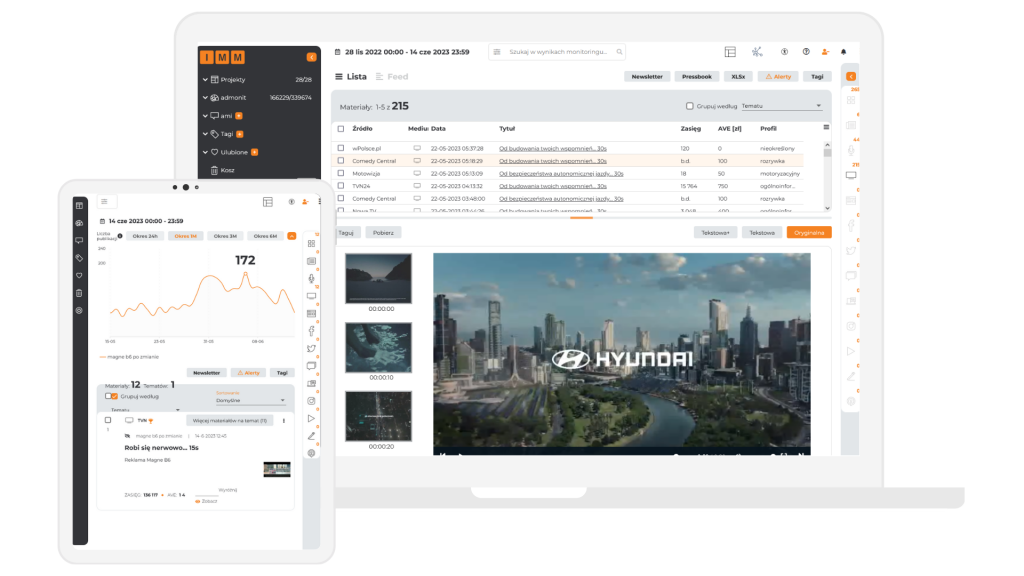Export with the XLSx button
1024x576 pixels.
coord(738,76)
